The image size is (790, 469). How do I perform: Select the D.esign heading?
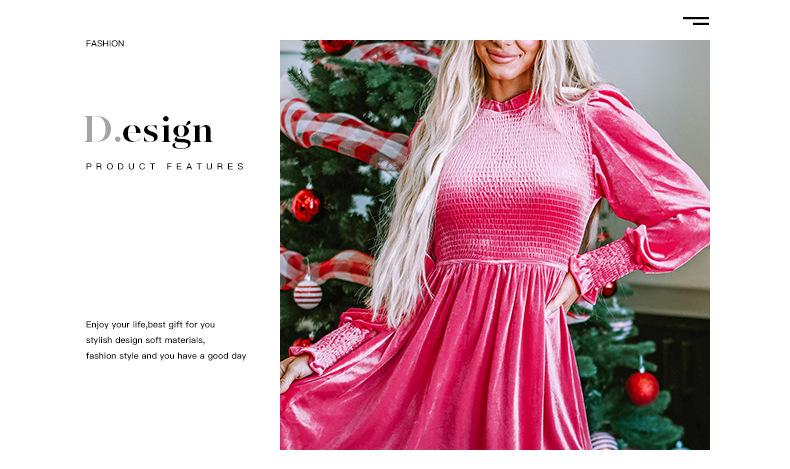point(149,131)
